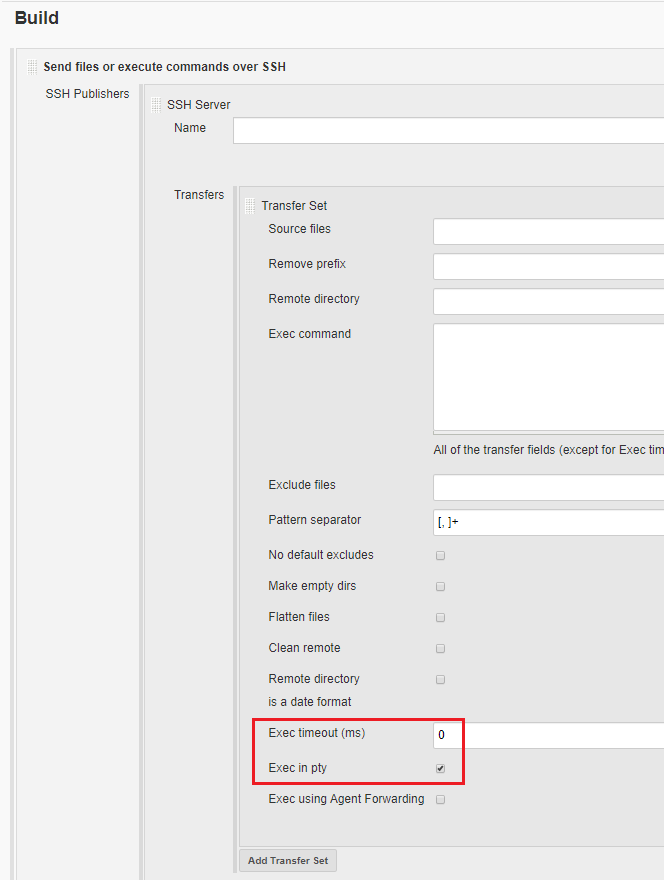Viewport: 664px width, 880px height.
Task: Click the Remote directory text field
Action: (x=548, y=301)
